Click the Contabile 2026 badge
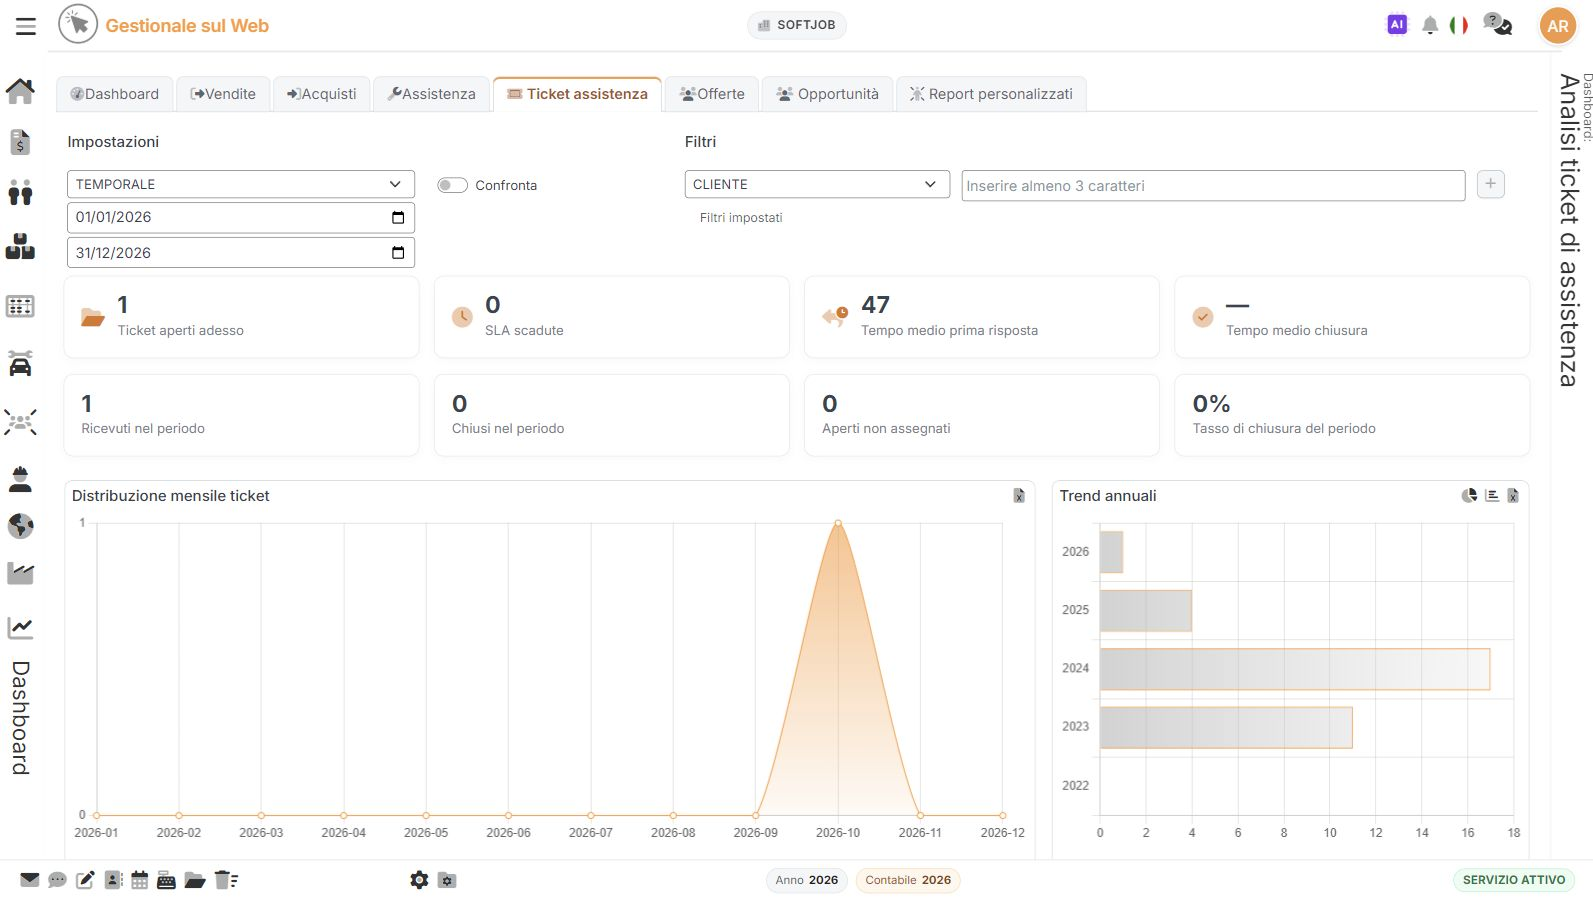The image size is (1593, 900). coord(908,880)
